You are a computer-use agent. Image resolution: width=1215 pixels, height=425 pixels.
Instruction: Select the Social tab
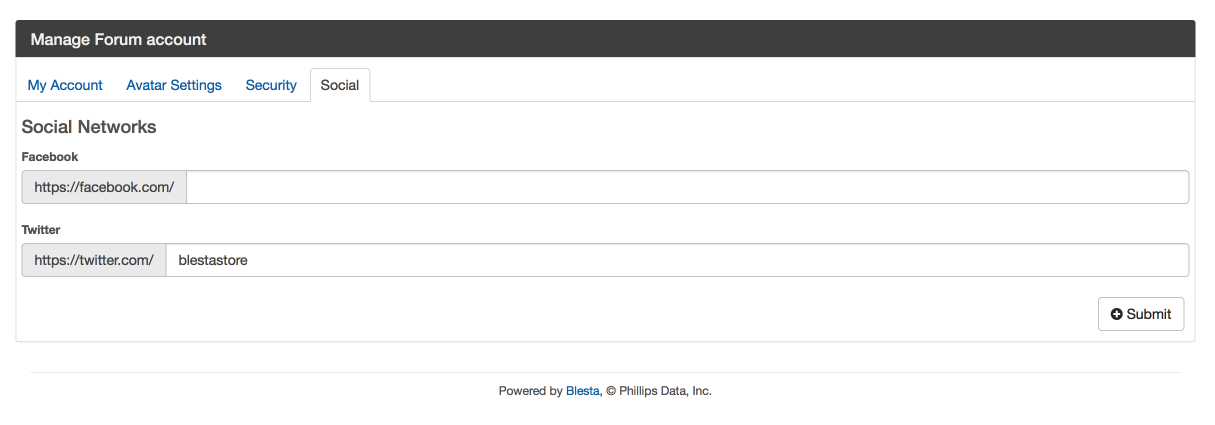click(340, 85)
